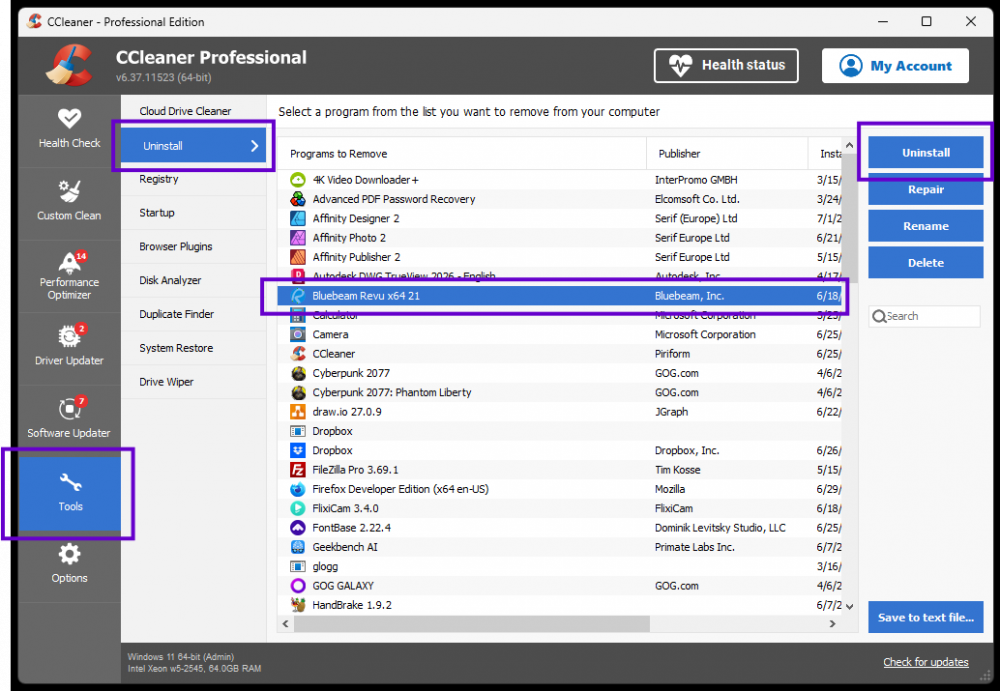Click Microsoft Corporation publisher in Camera row
The width and height of the screenshot is (1000, 691).
[705, 334]
